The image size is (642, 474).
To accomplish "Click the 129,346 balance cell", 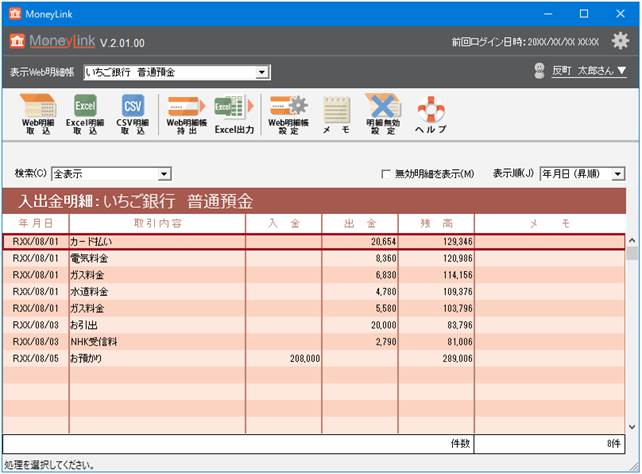I will coord(457,242).
